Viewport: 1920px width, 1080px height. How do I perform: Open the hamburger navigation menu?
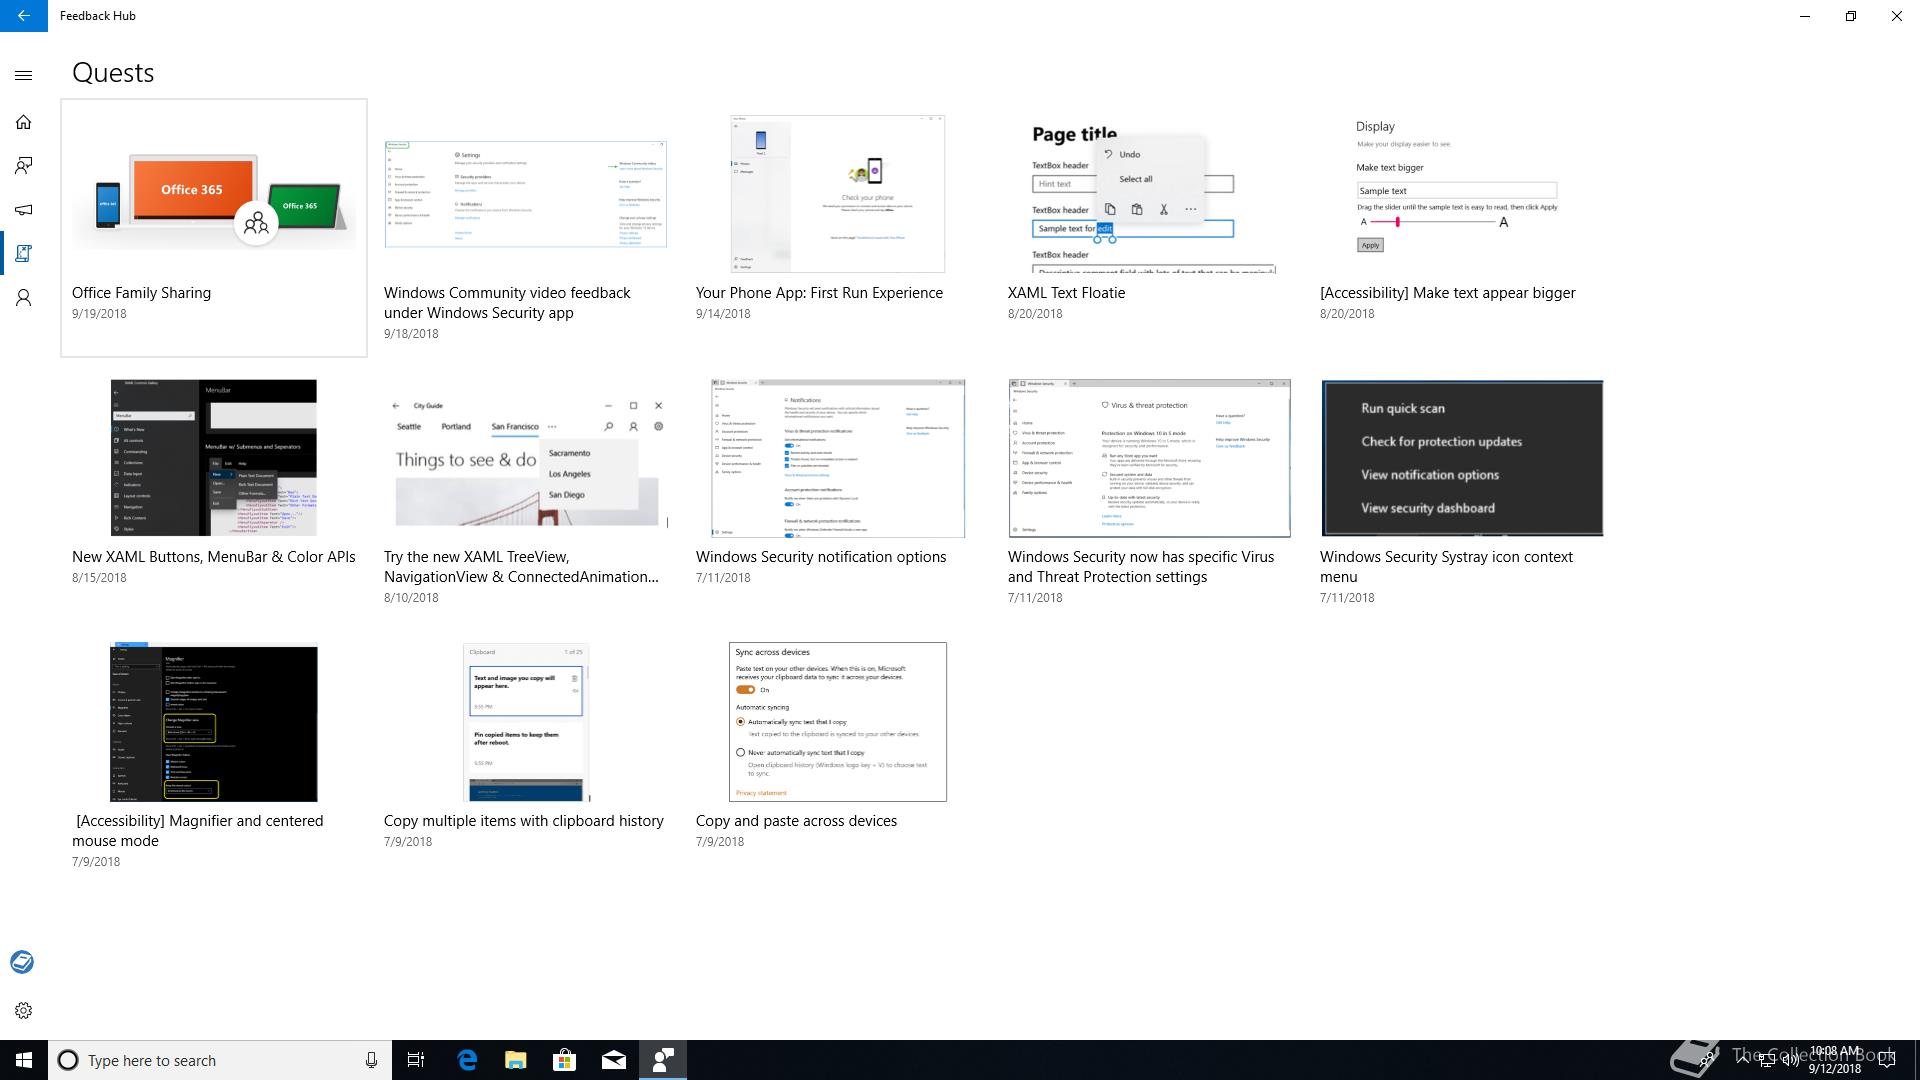[x=24, y=75]
